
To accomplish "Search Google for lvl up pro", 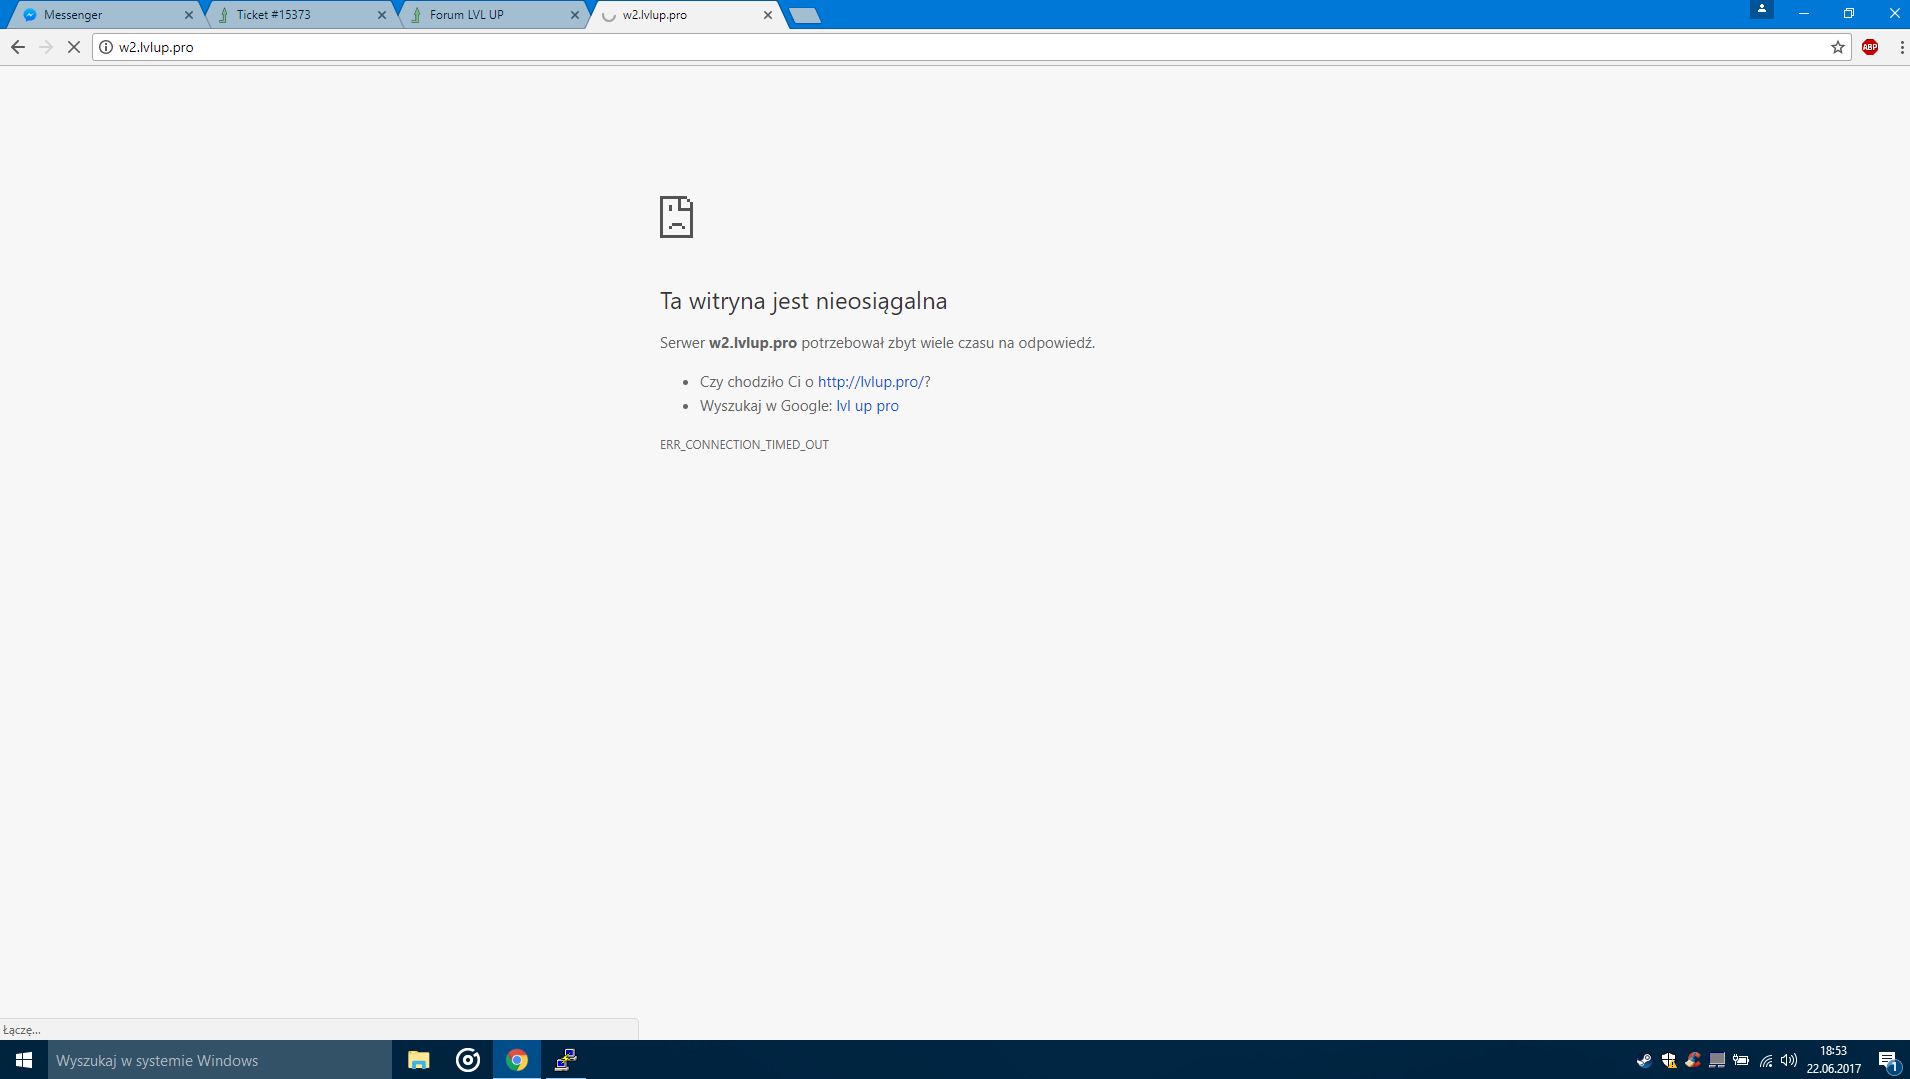I will (867, 406).
